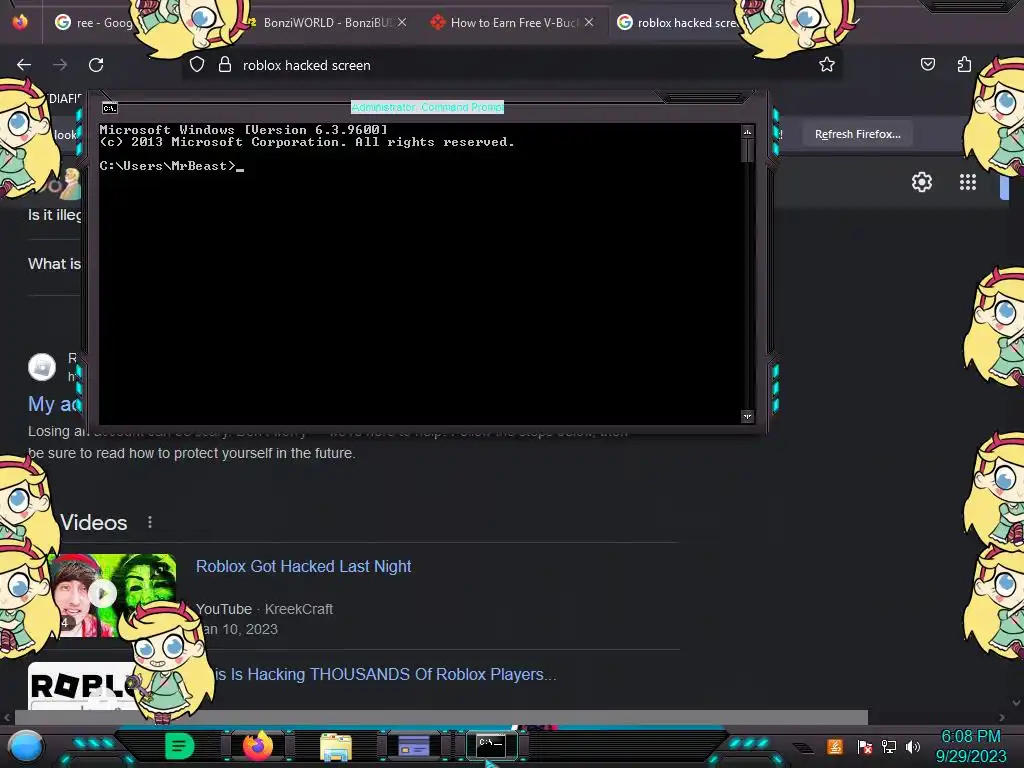Click the Command Prompt vertical scrollbar thumb
This screenshot has width=1024, height=768.
click(x=747, y=150)
